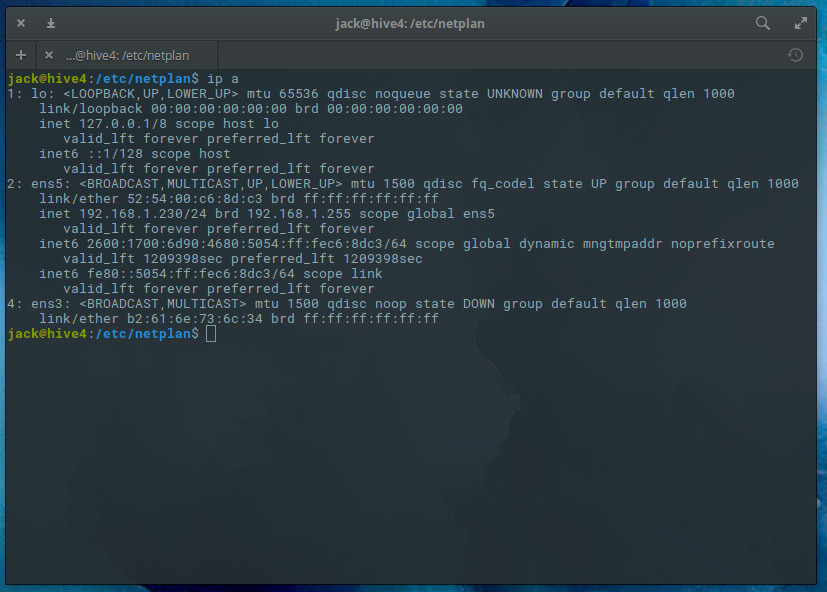Open the terminal search (magnifier) icon
This screenshot has height=592, width=827.
763,23
